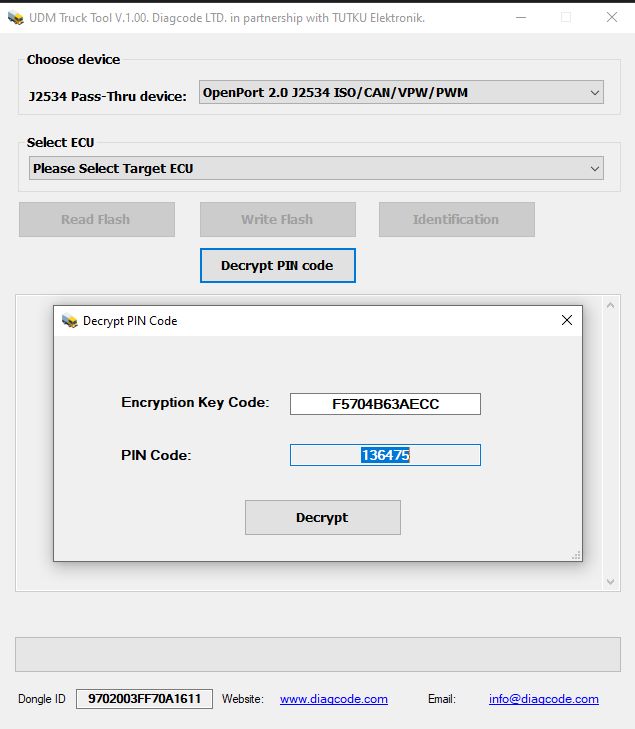The width and height of the screenshot is (635, 729).
Task: Click the log panel scroll up arrow
Action: 610,305
